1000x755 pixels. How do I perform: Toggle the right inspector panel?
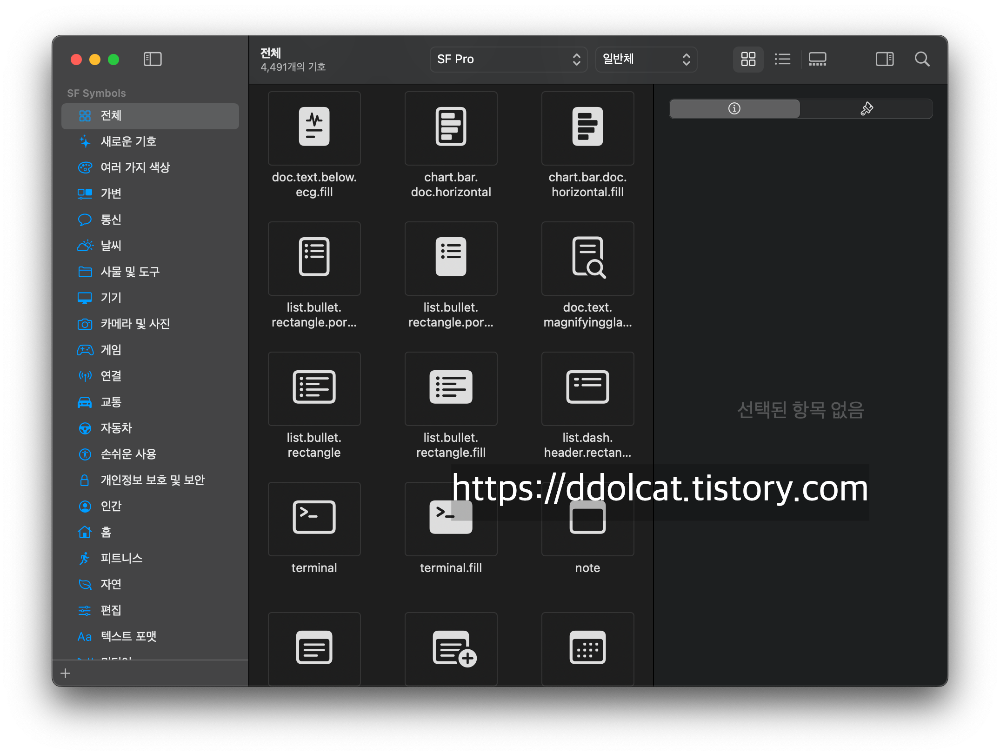884,59
